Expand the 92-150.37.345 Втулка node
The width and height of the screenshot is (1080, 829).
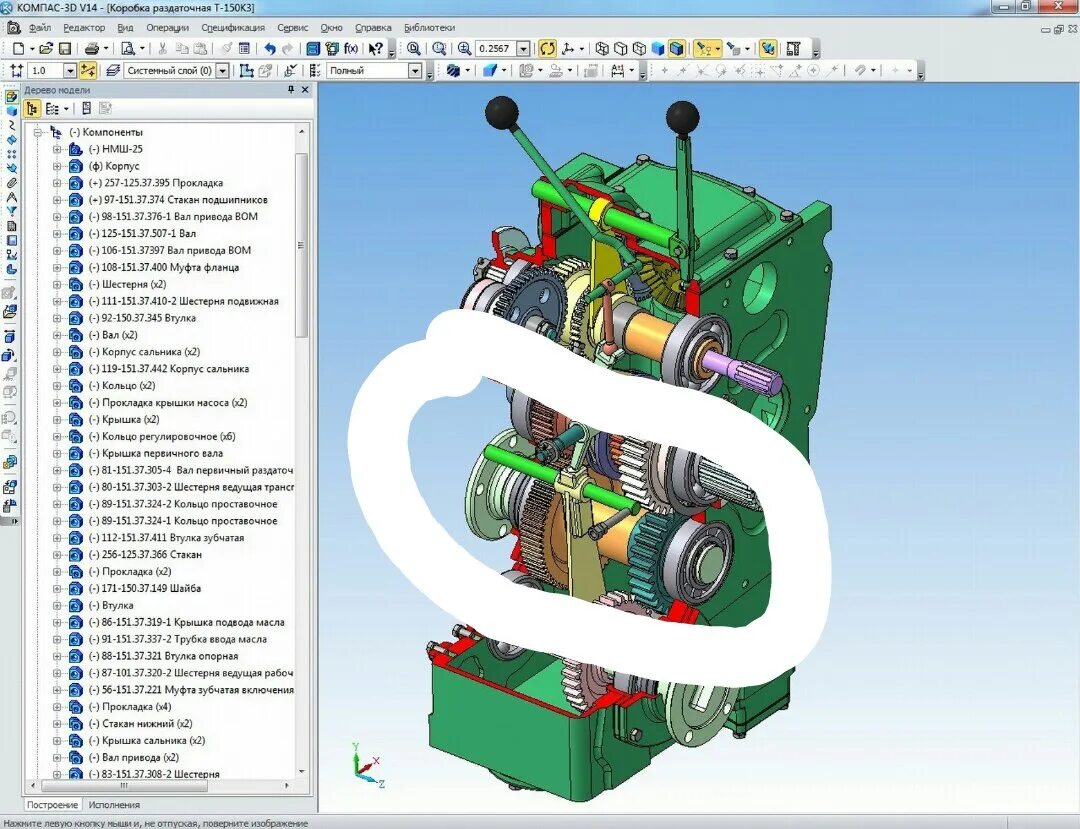coord(57,318)
